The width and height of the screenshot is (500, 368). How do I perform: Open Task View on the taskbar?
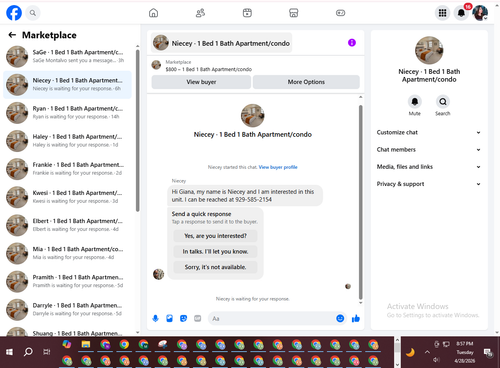(x=47, y=352)
